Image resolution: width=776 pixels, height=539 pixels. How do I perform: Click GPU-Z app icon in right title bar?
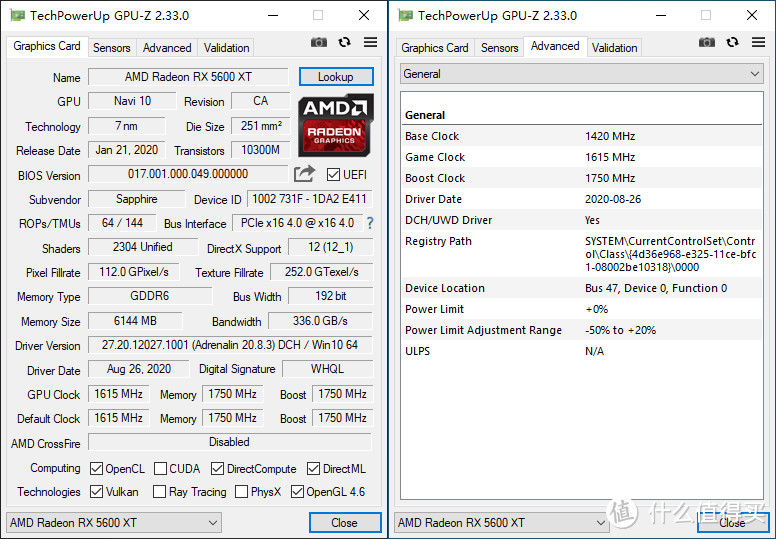coord(405,15)
